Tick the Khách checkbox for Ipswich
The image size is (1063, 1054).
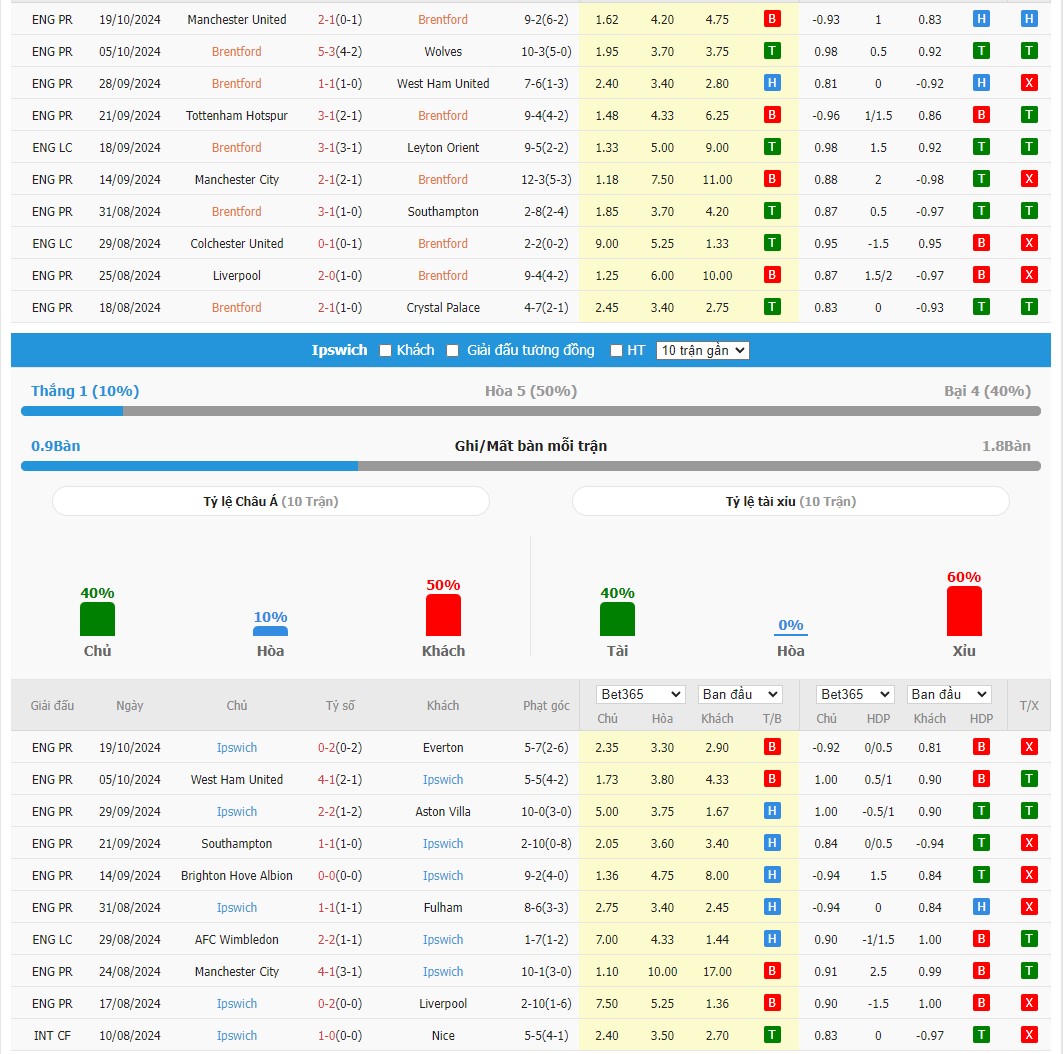click(386, 350)
